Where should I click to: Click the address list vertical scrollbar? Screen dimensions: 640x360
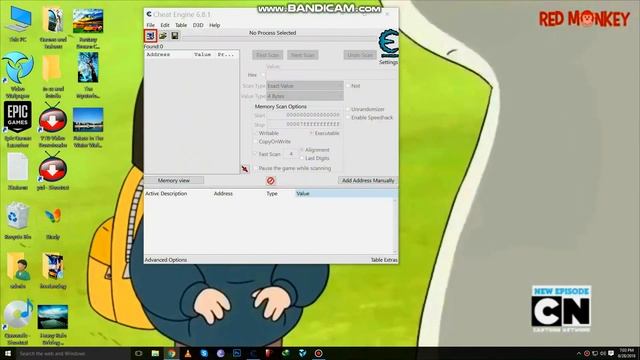(395, 226)
